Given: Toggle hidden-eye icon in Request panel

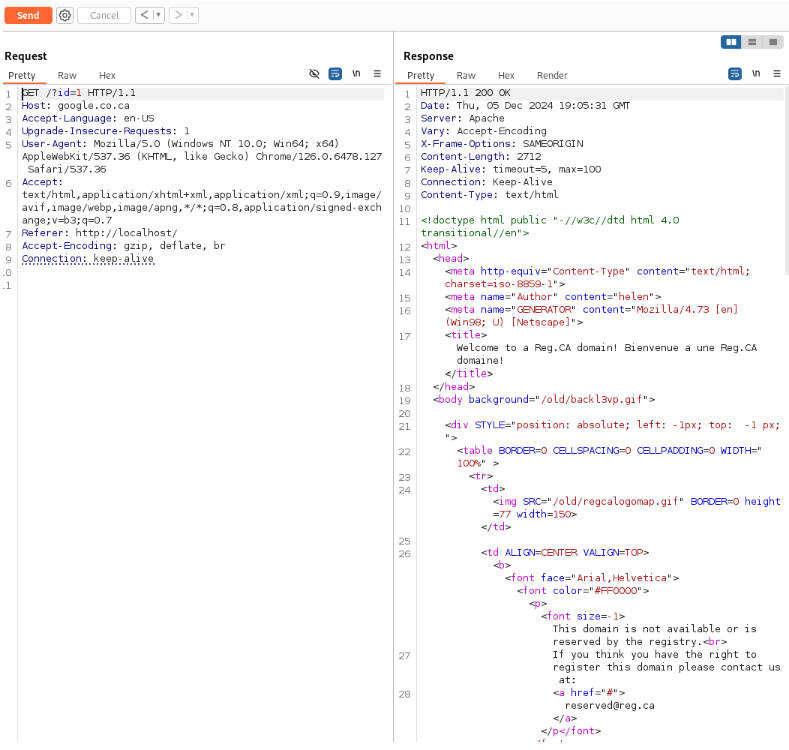Looking at the screenshot, I should tap(314, 74).
